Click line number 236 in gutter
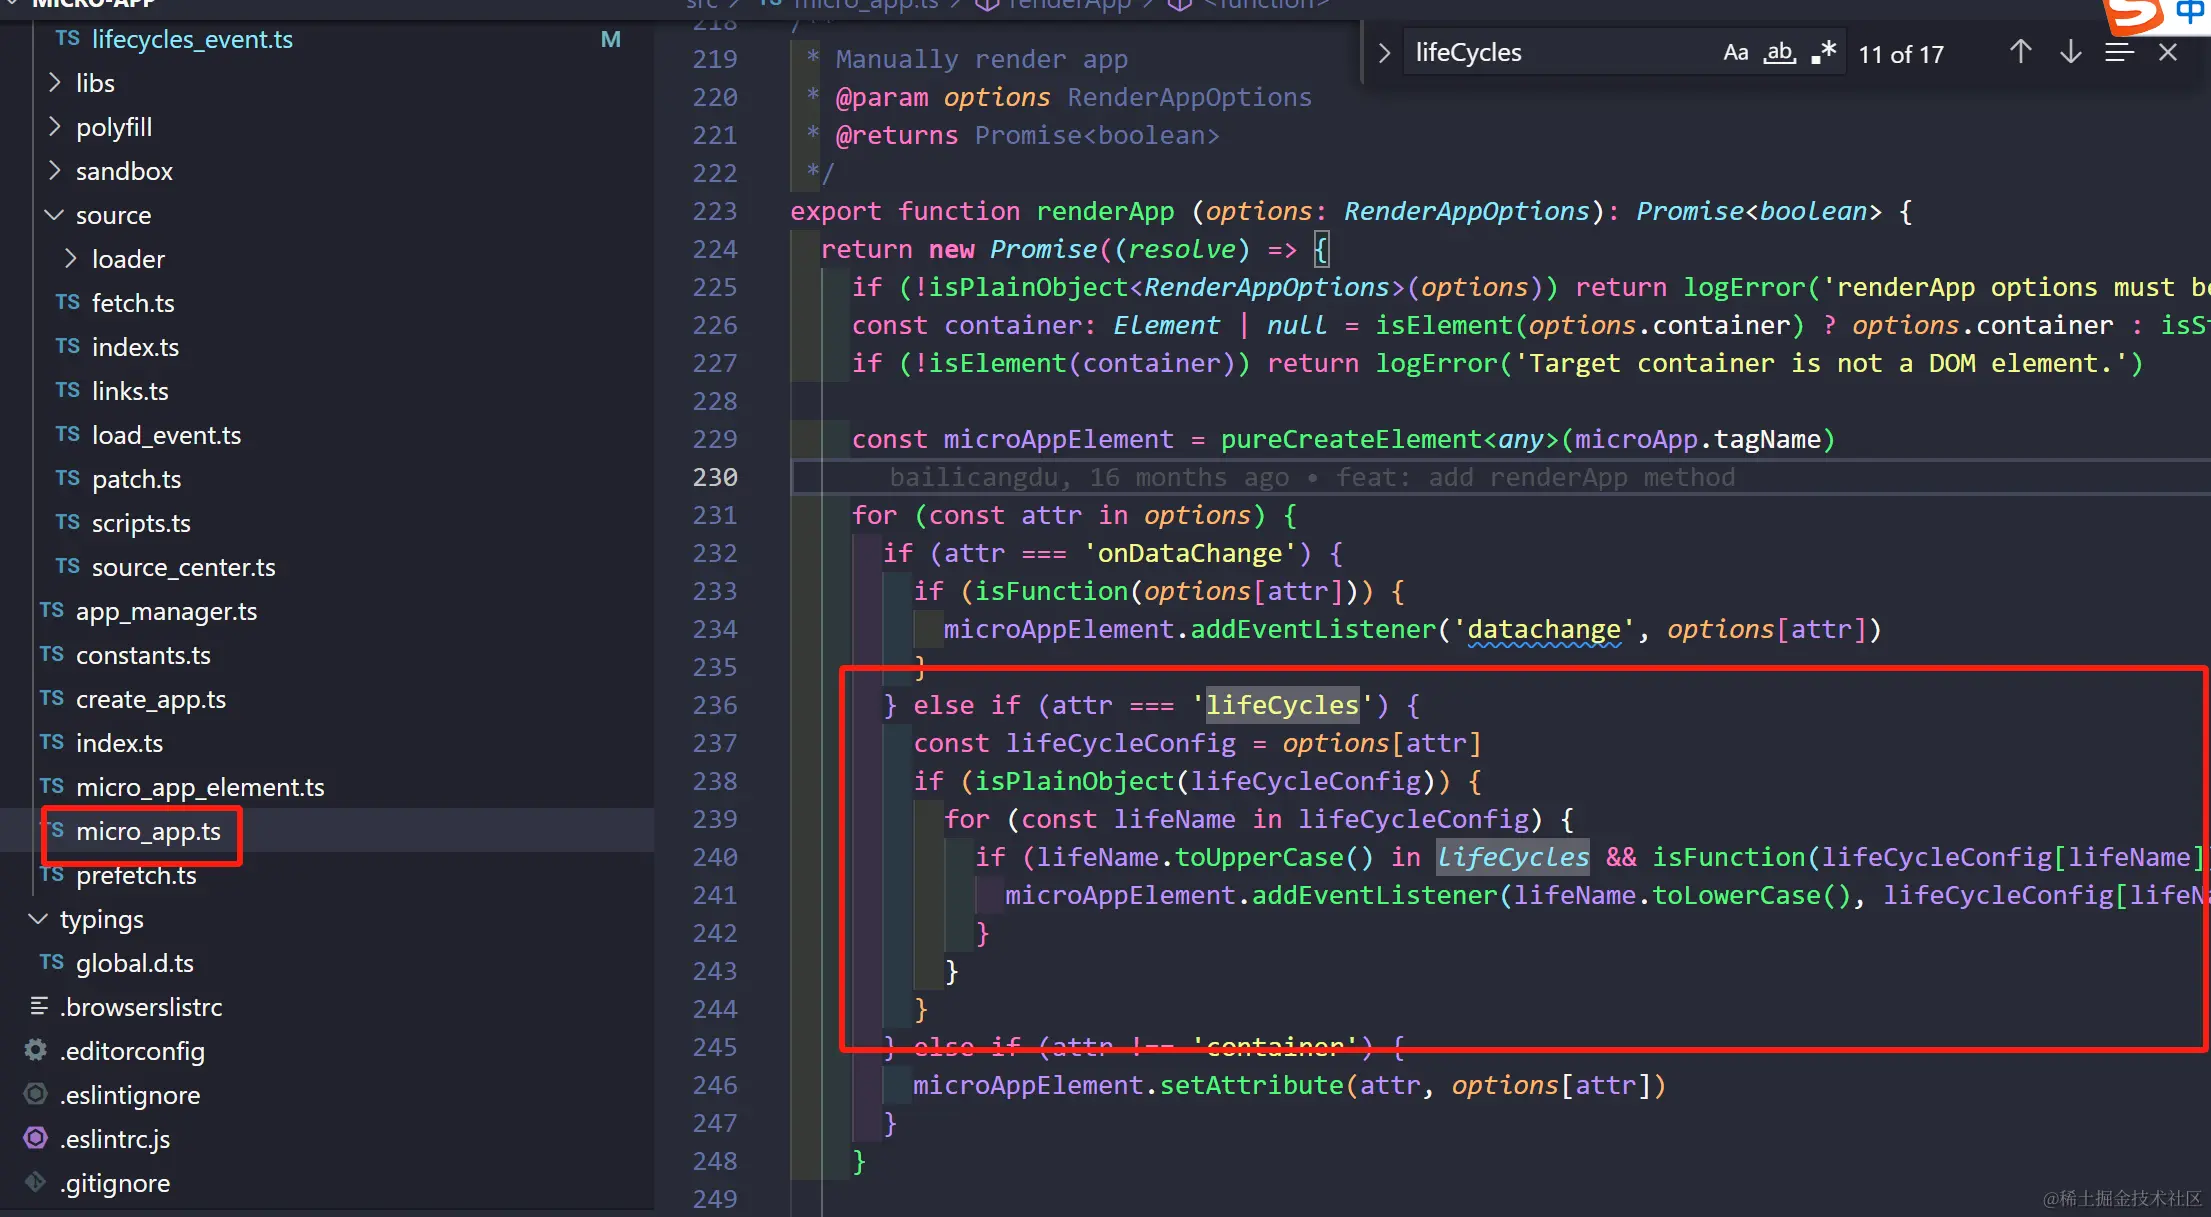The width and height of the screenshot is (2211, 1217). (x=715, y=705)
